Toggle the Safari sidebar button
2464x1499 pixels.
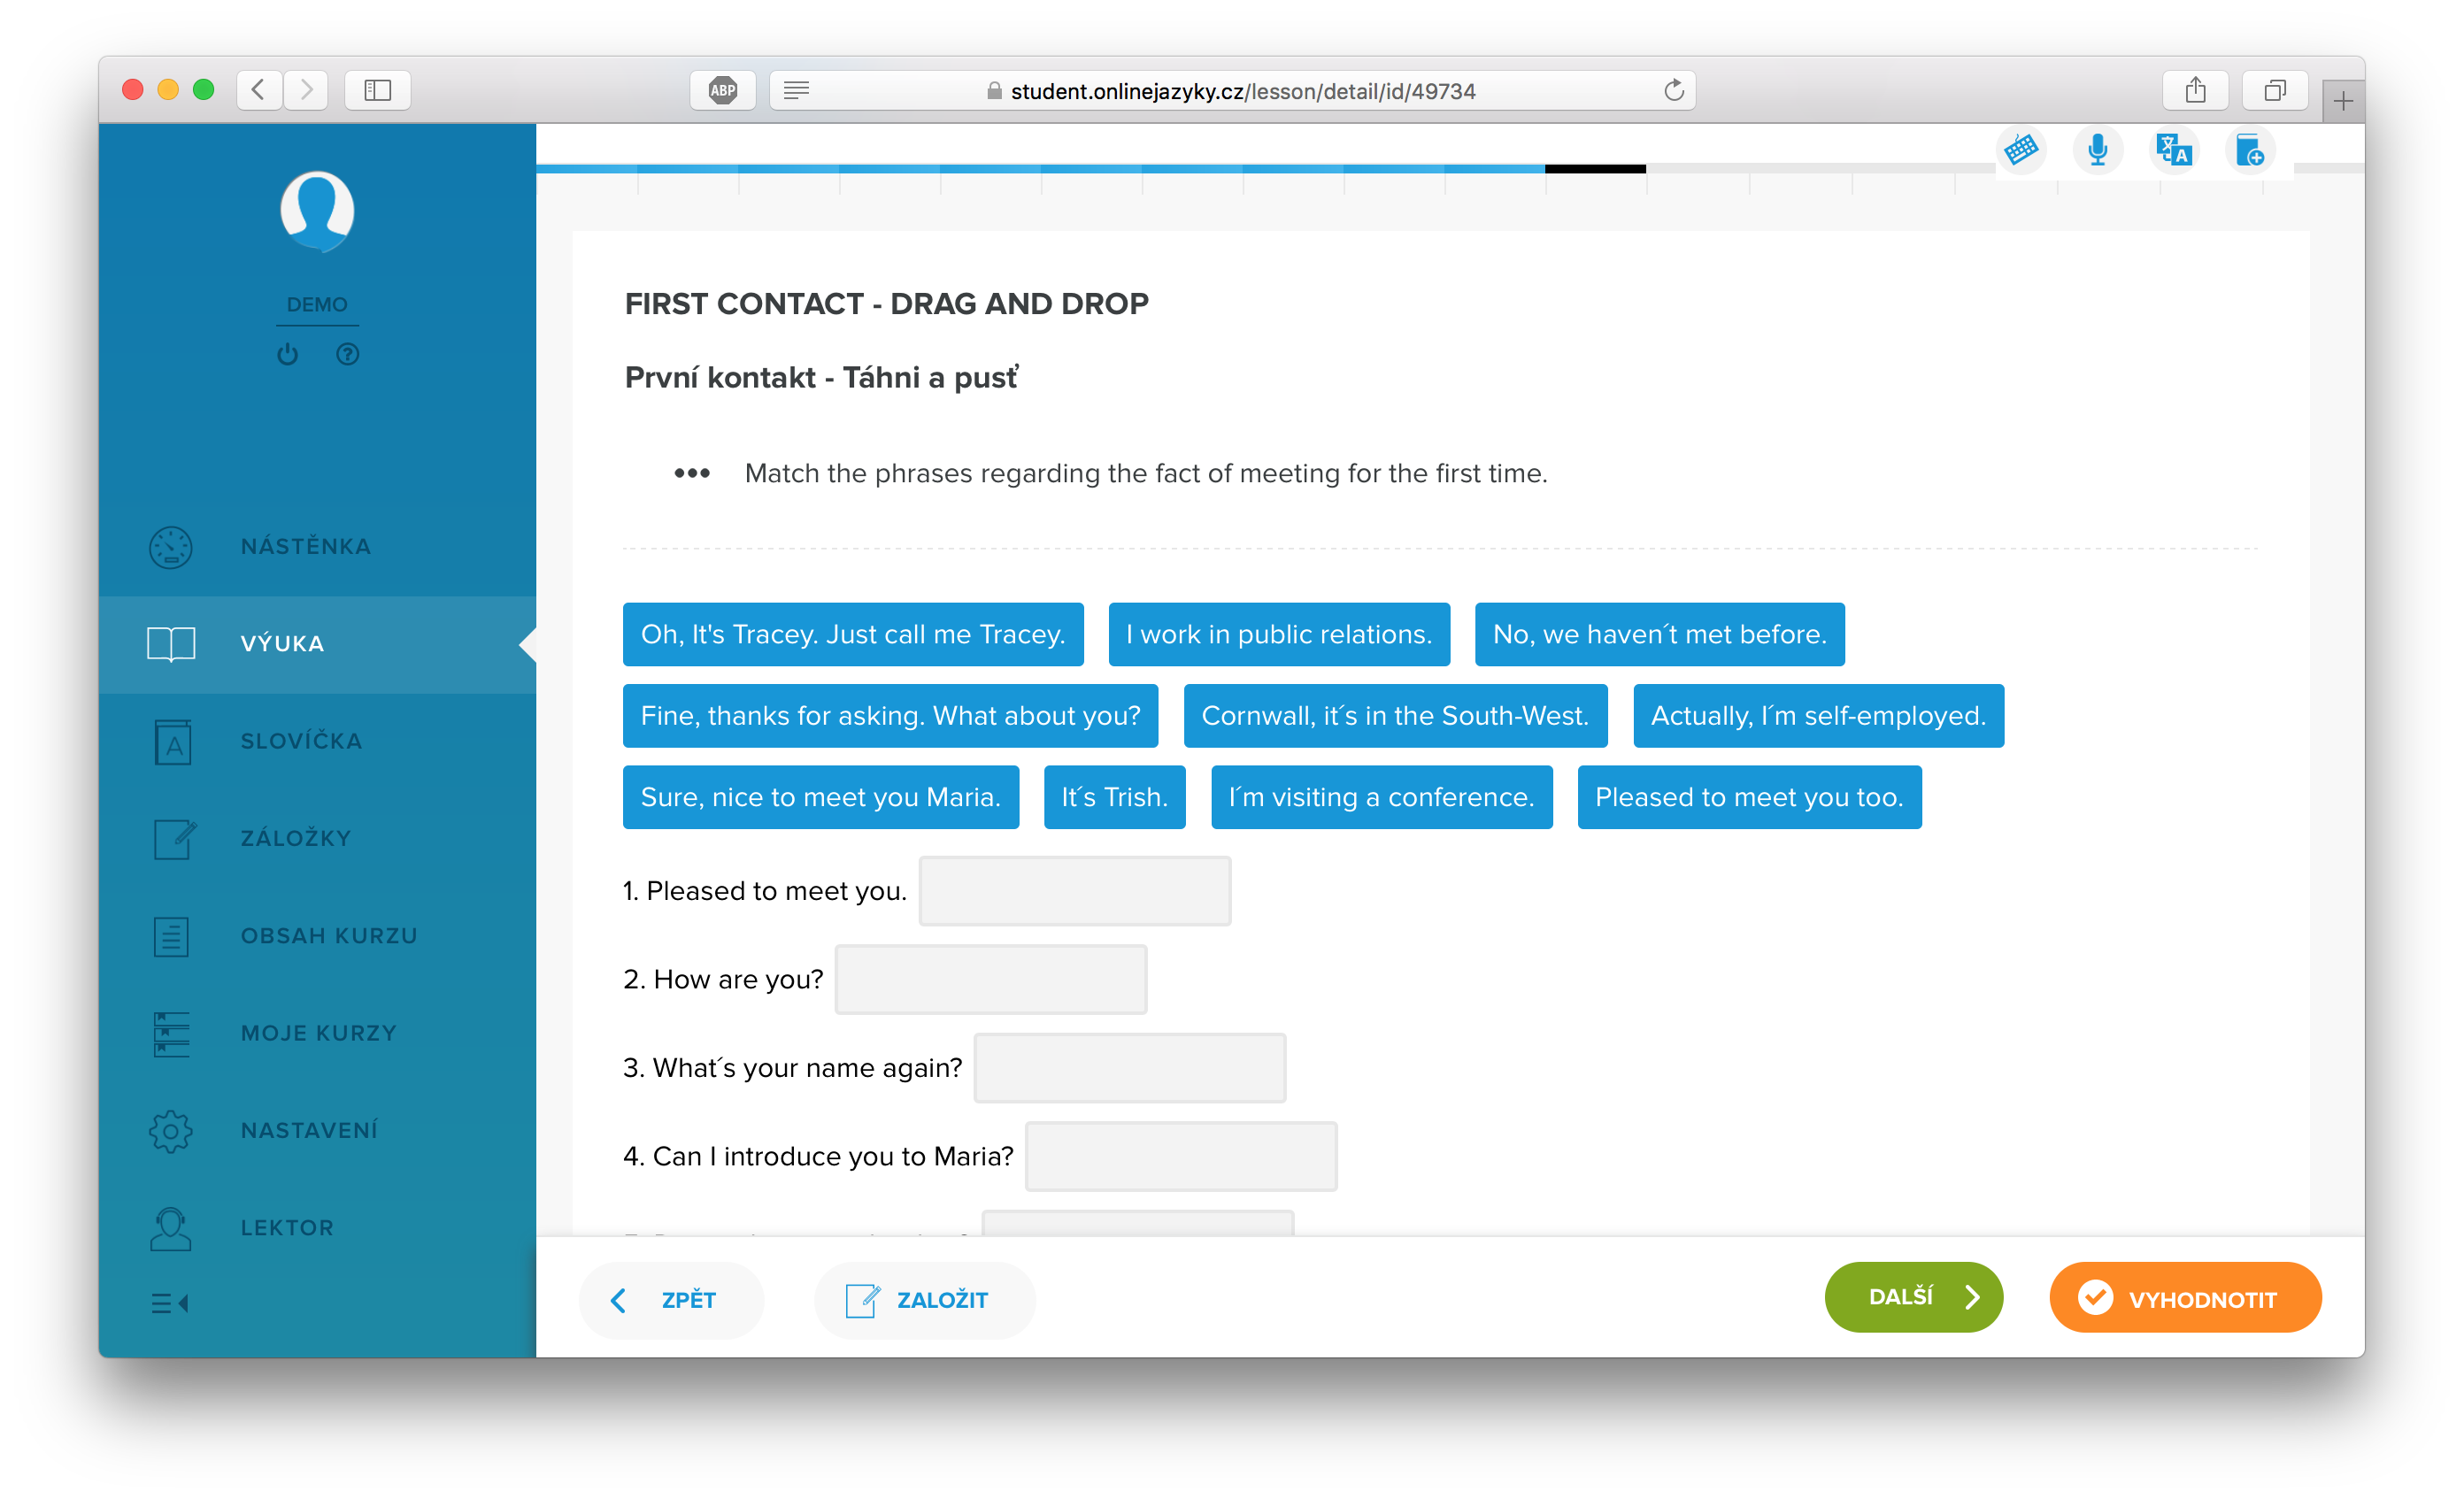tap(377, 91)
